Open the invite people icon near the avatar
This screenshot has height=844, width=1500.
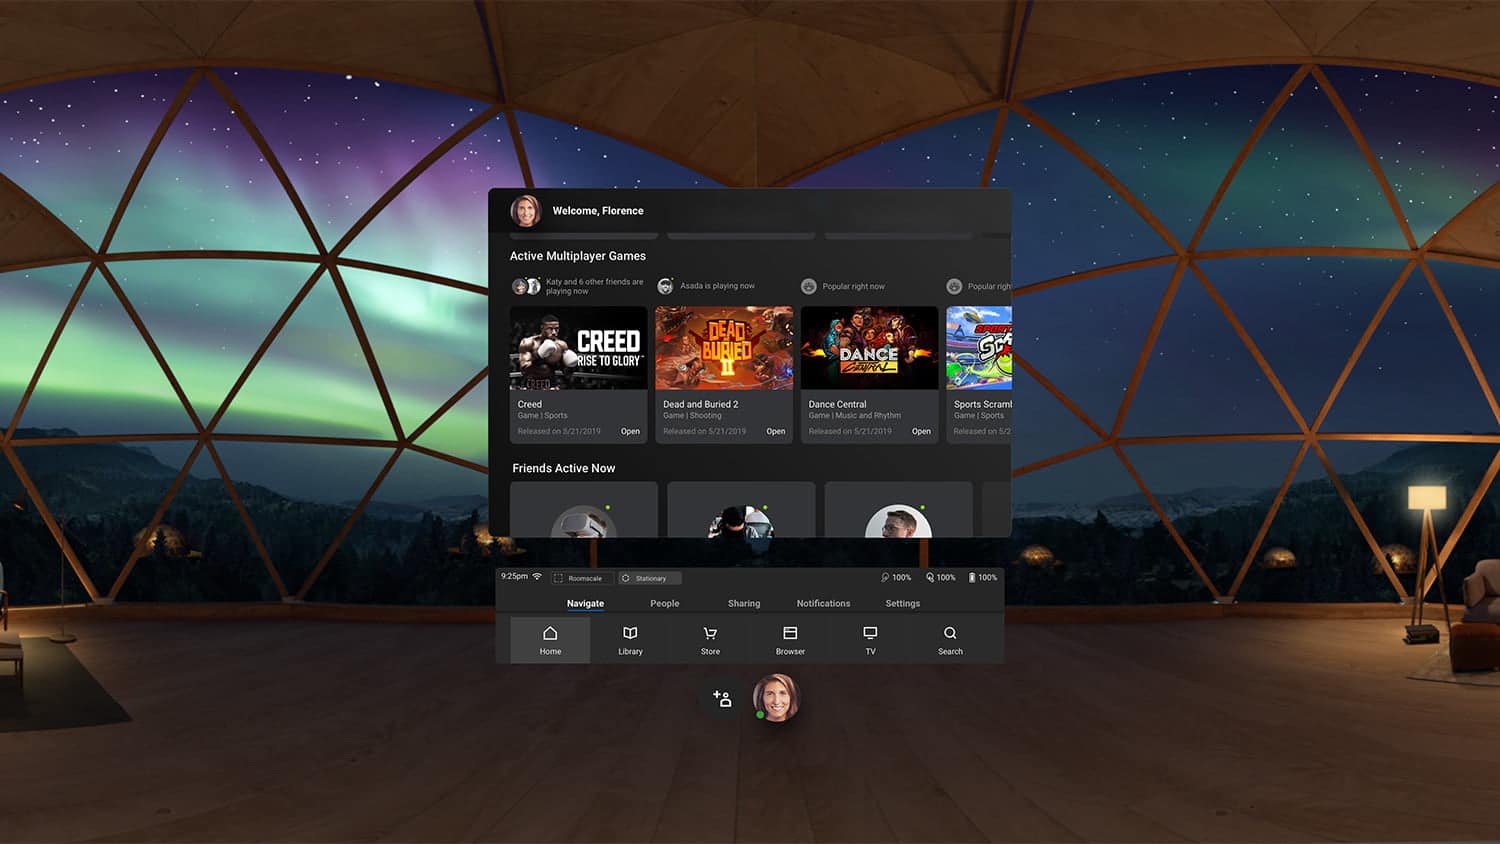coord(721,698)
